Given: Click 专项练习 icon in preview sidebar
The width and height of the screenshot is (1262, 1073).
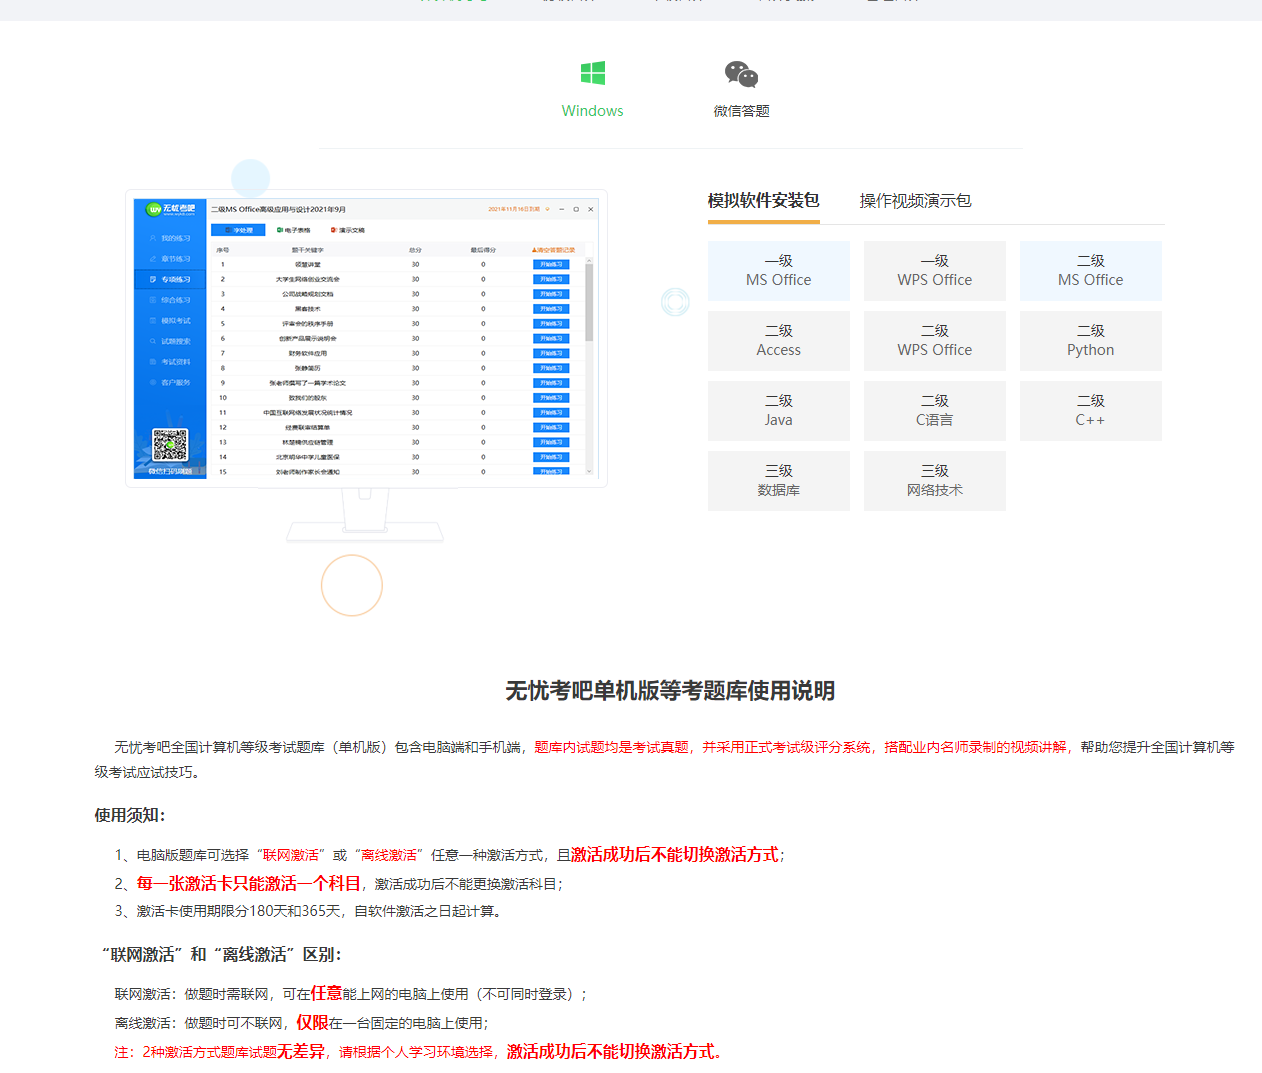Looking at the screenshot, I should (x=153, y=279).
